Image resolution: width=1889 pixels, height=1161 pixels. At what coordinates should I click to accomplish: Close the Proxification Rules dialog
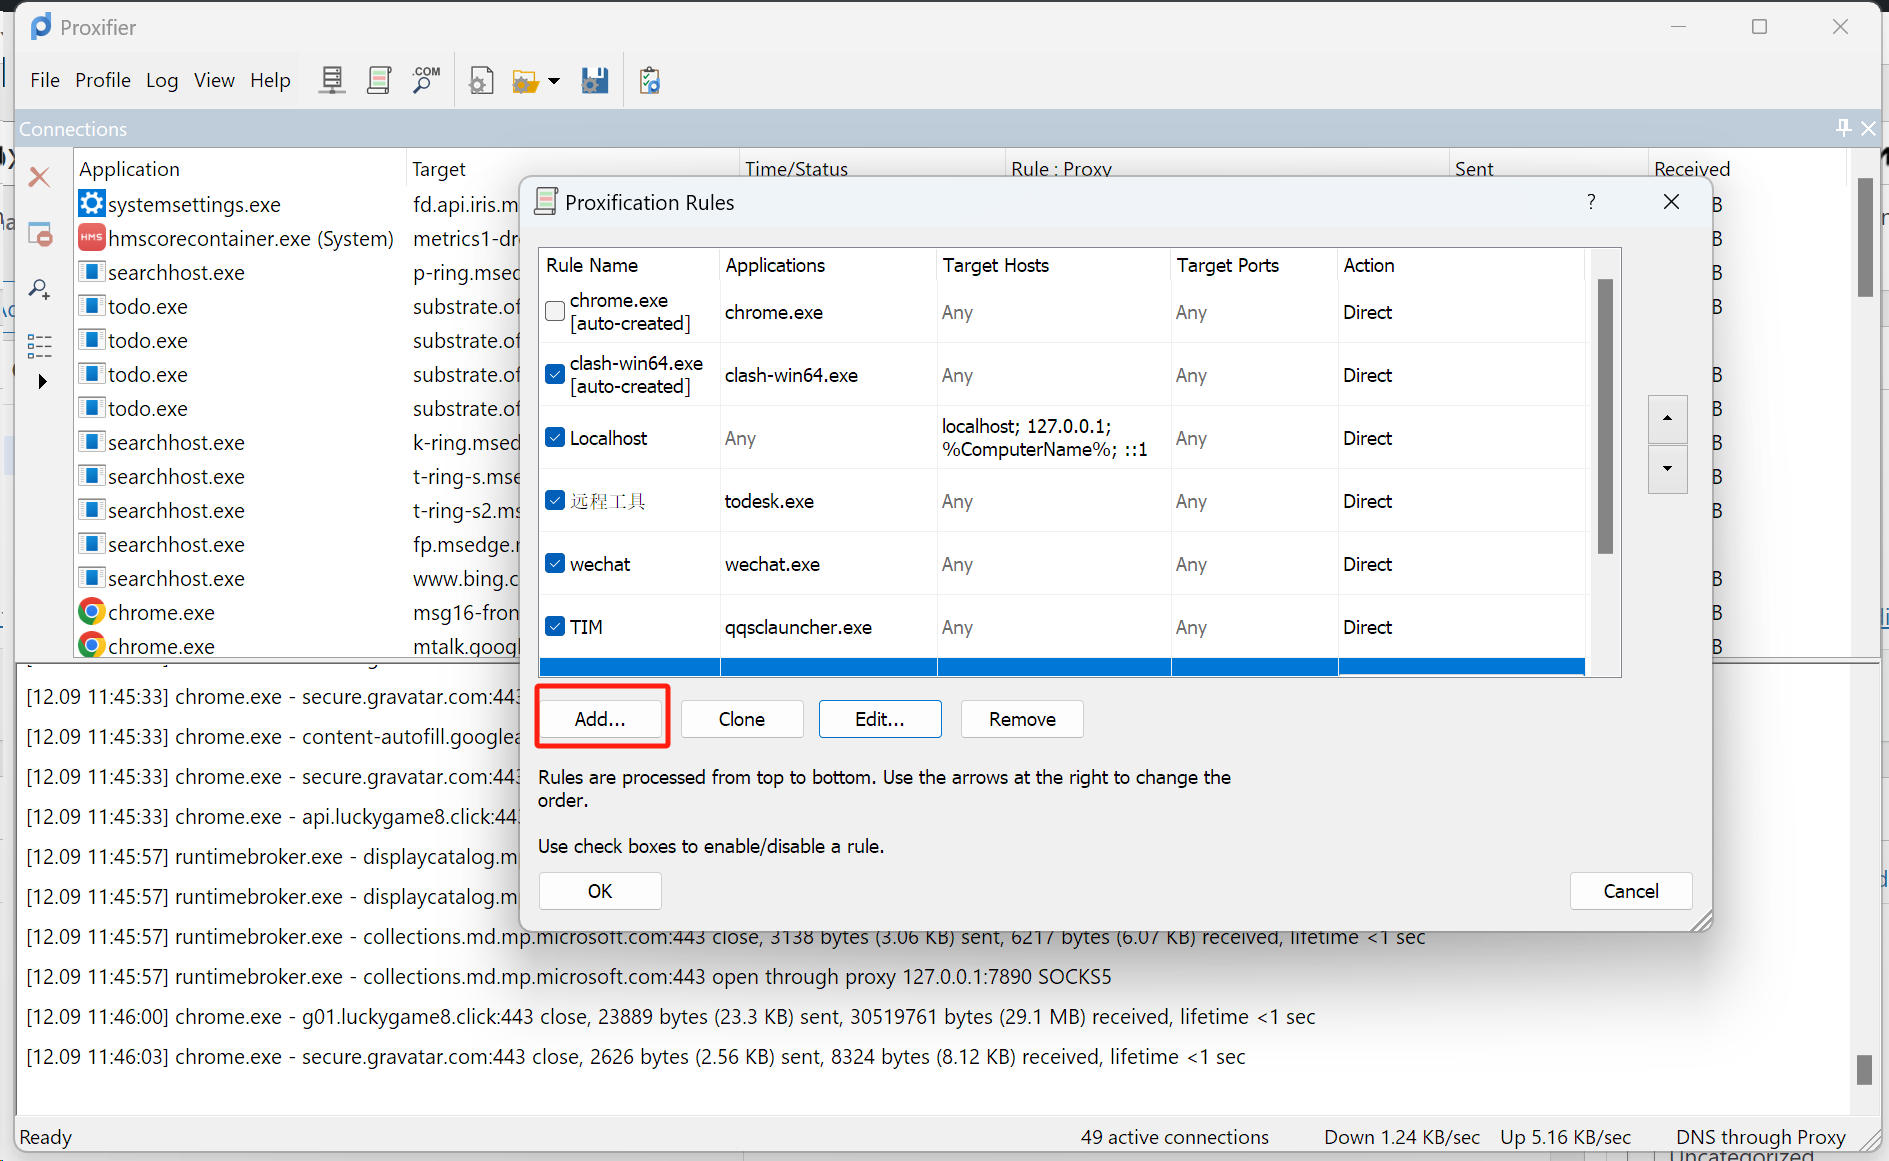point(1671,202)
